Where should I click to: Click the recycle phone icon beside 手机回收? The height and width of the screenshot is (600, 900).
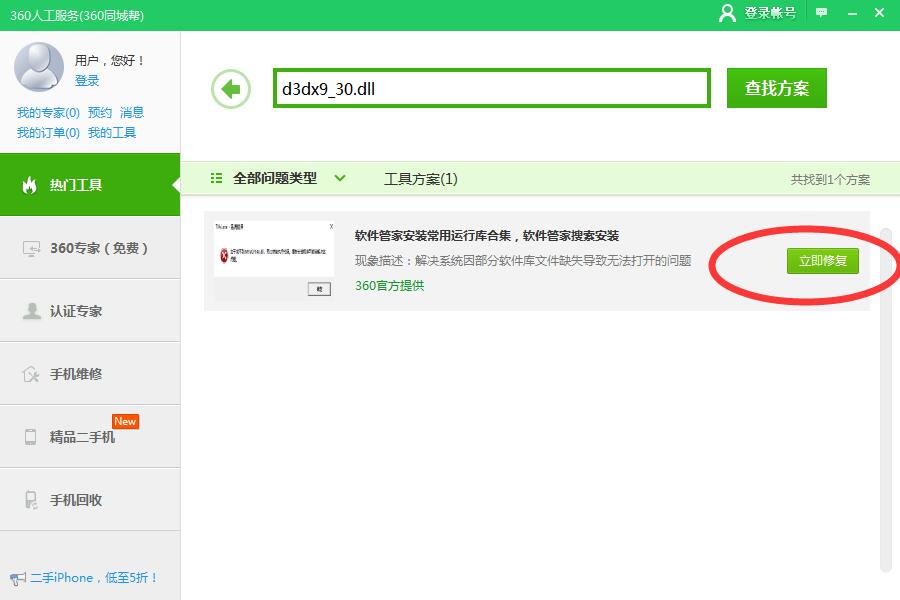[31, 500]
